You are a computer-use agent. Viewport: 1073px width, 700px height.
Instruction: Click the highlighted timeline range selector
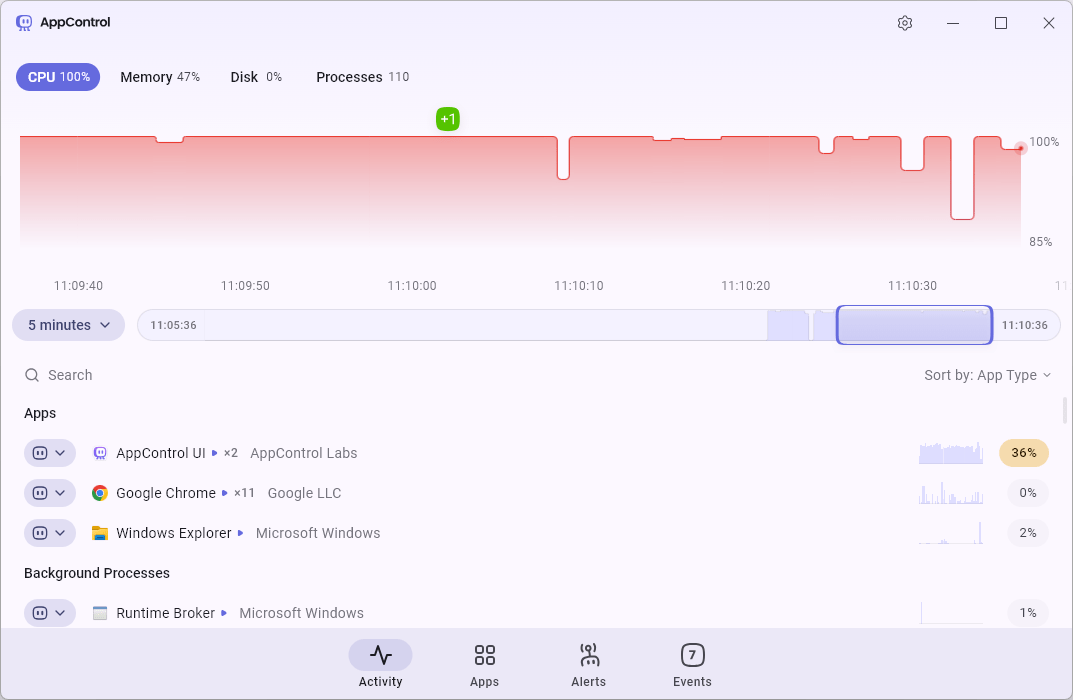tap(914, 325)
